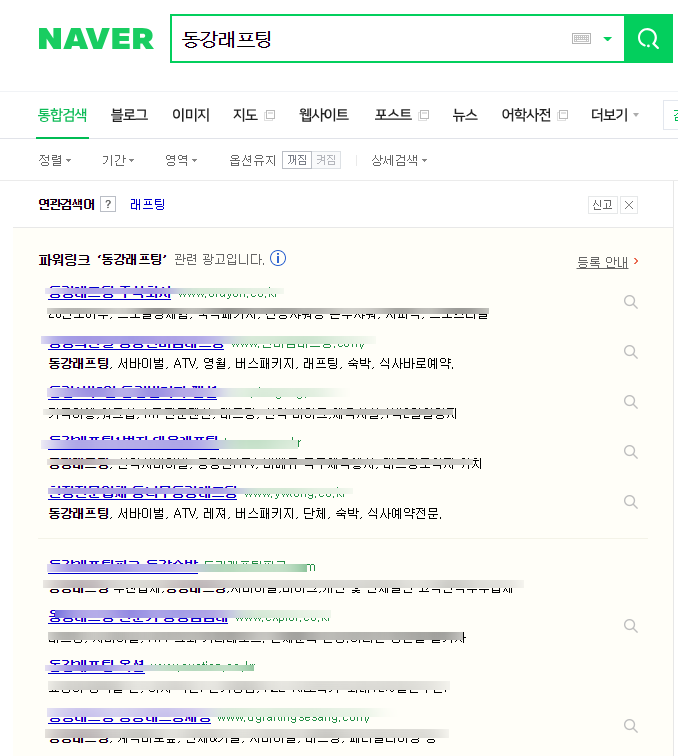Open the second ad title above 영월 description

pos(136,343)
